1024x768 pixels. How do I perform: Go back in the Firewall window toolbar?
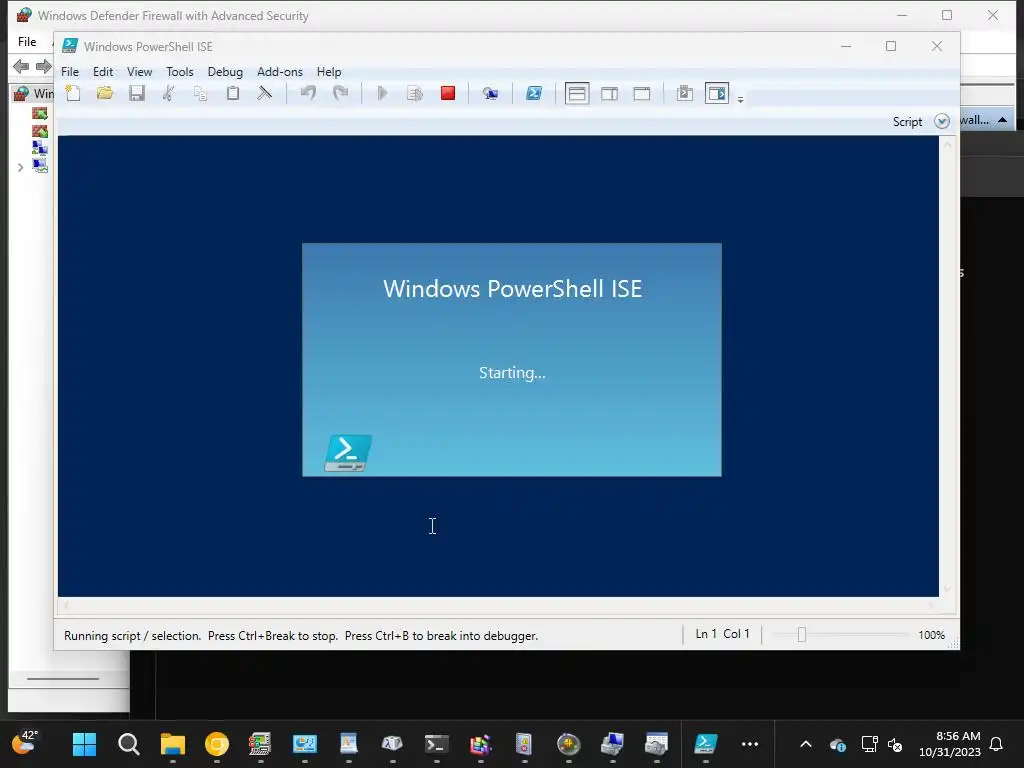point(22,66)
